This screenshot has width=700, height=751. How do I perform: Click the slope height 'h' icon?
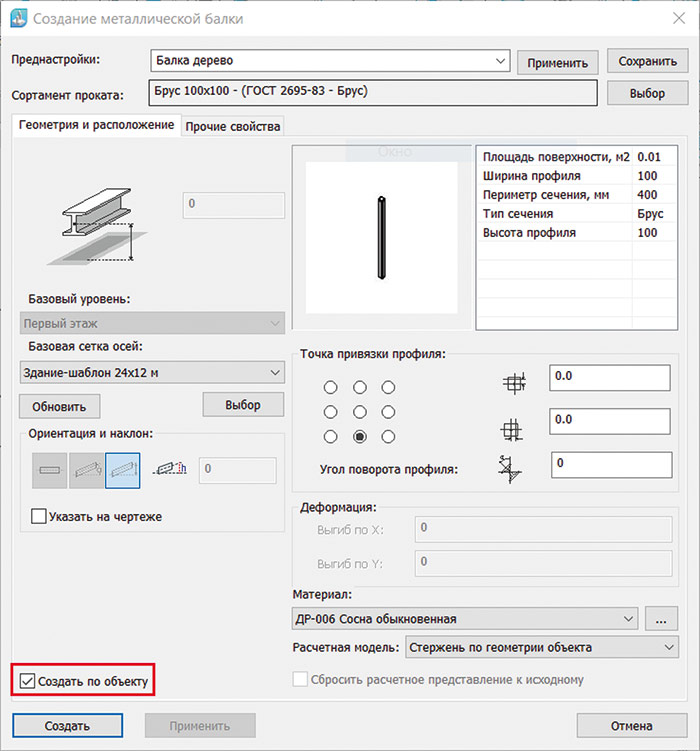tap(170, 468)
